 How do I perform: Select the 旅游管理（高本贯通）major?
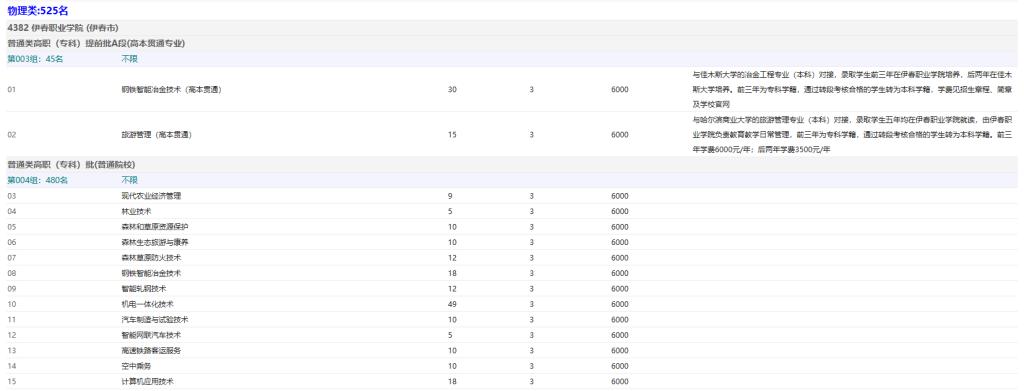pyautogui.click(x=156, y=134)
